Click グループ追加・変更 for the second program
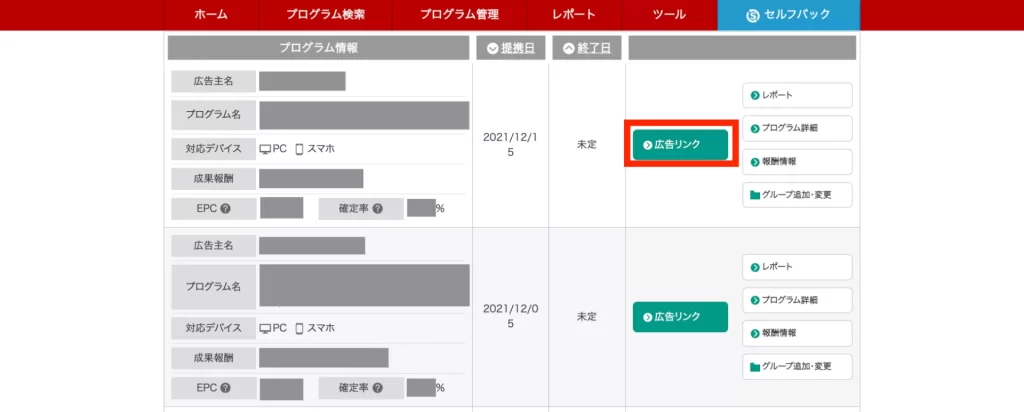The width and height of the screenshot is (1024, 412). click(x=797, y=366)
